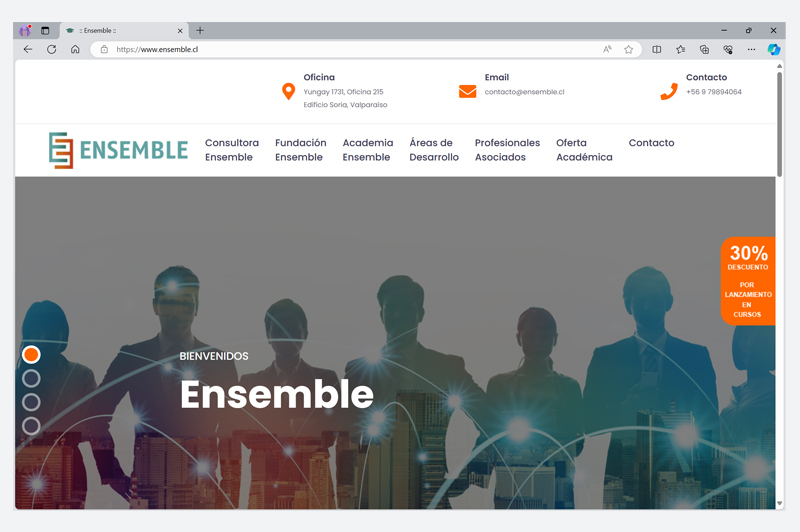Click the contacto@ensemble.cl email link
The height and width of the screenshot is (532, 800).
pyautogui.click(x=524, y=92)
